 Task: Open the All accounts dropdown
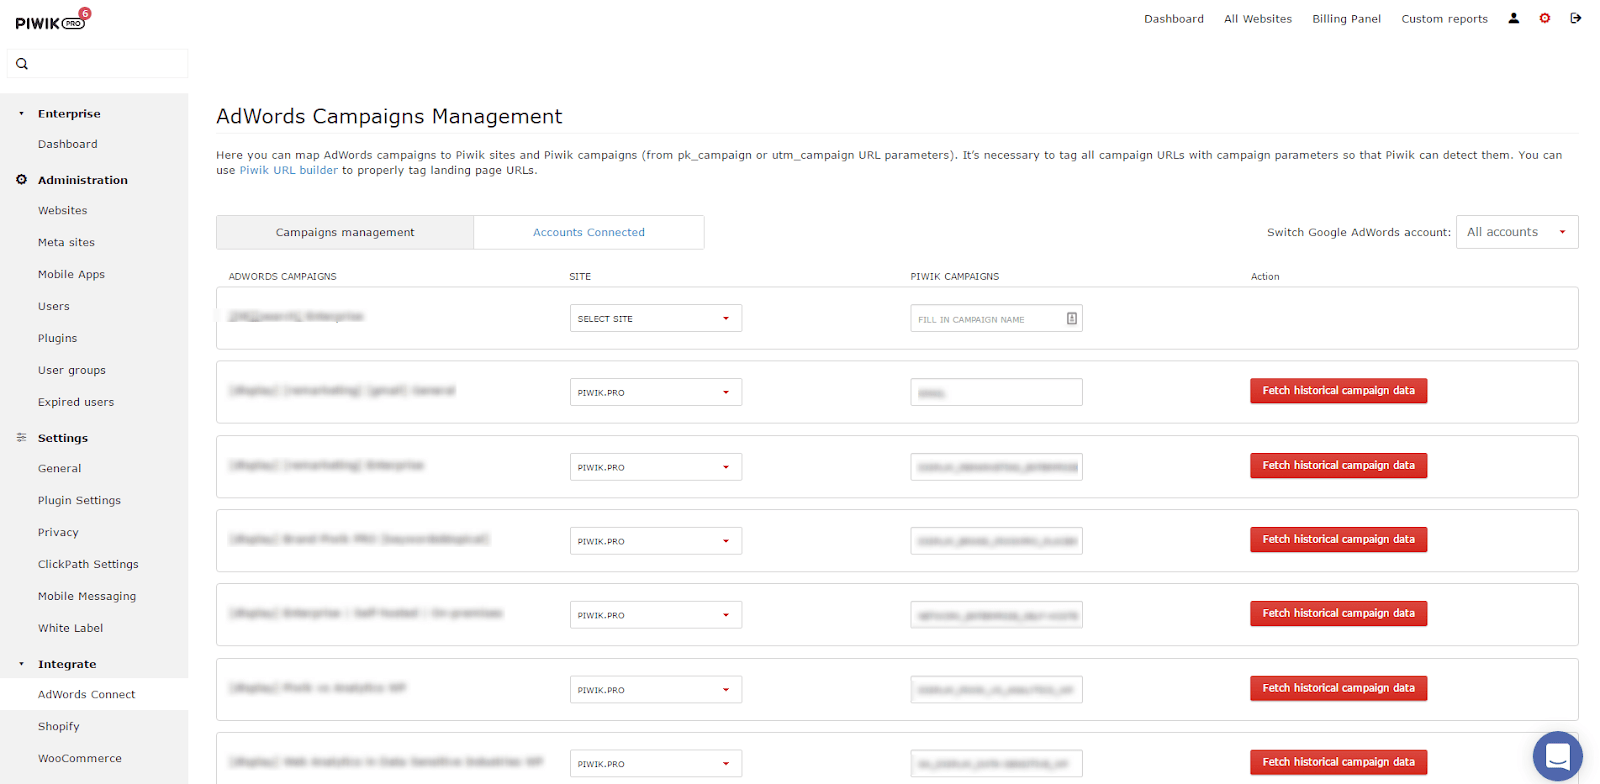(x=1517, y=232)
